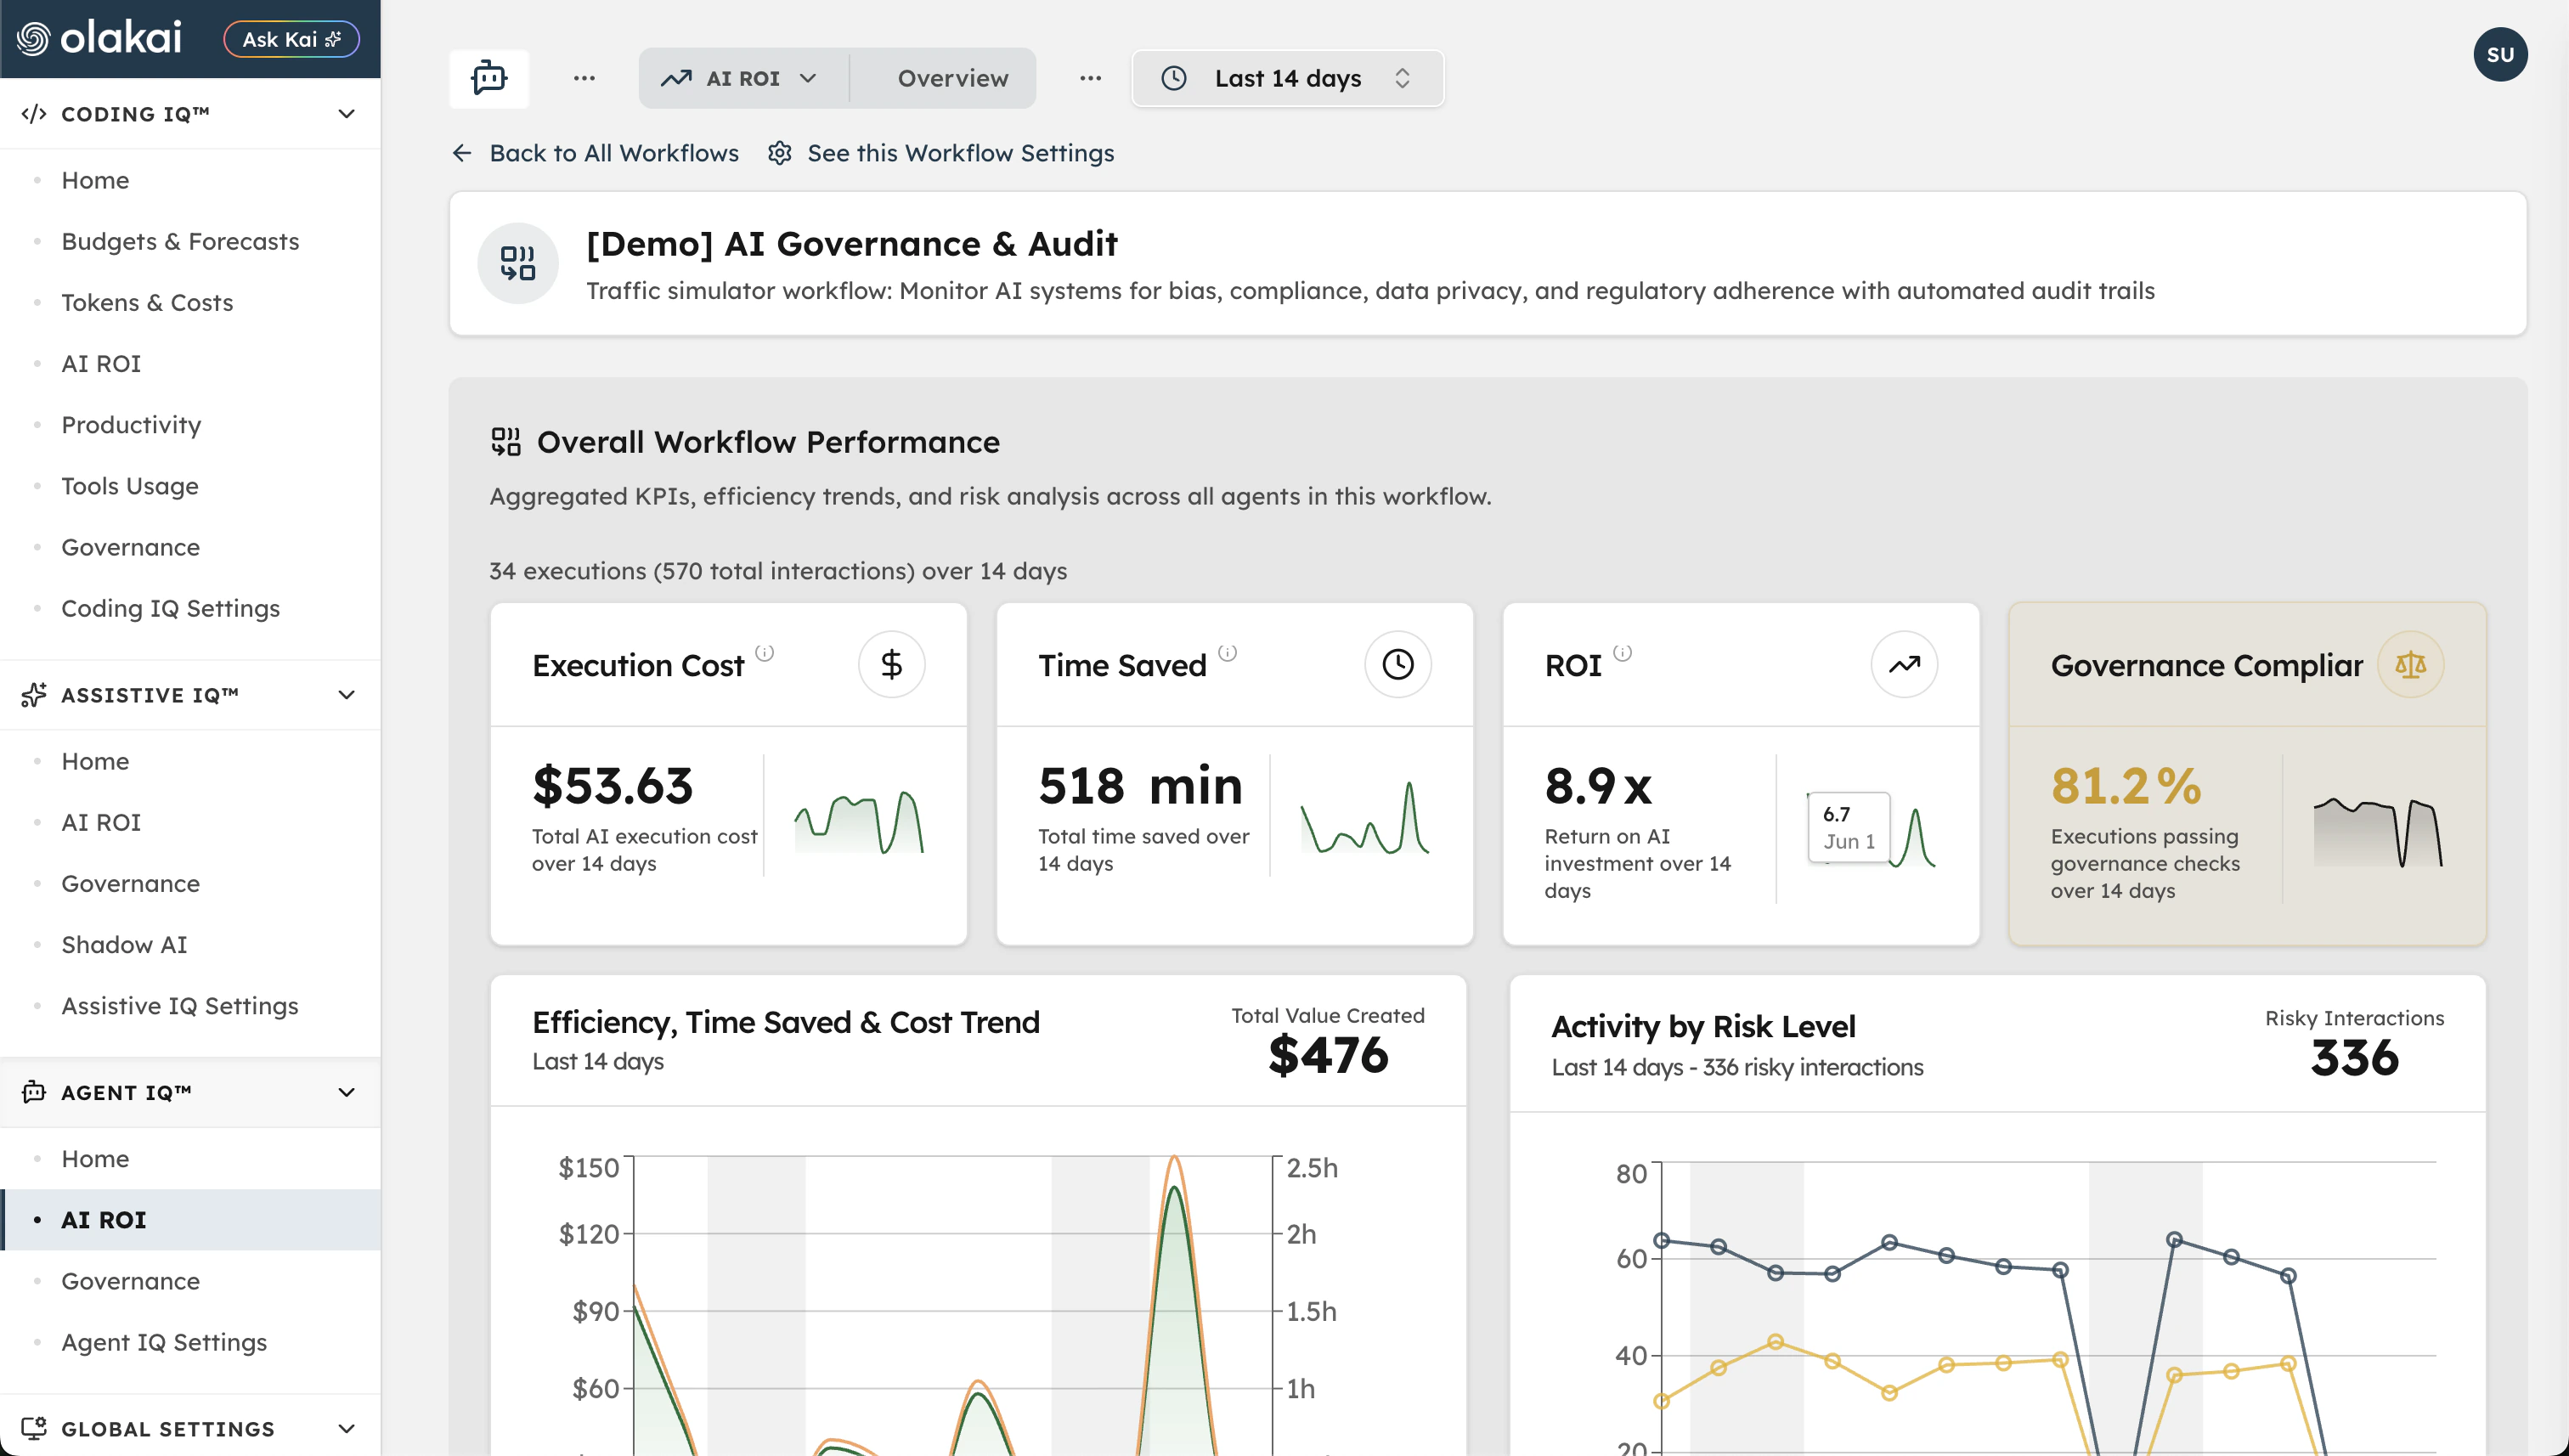Viewport: 2569px width, 1456px height.
Task: Open the ellipsis menu after Overview
Action: [1090, 78]
